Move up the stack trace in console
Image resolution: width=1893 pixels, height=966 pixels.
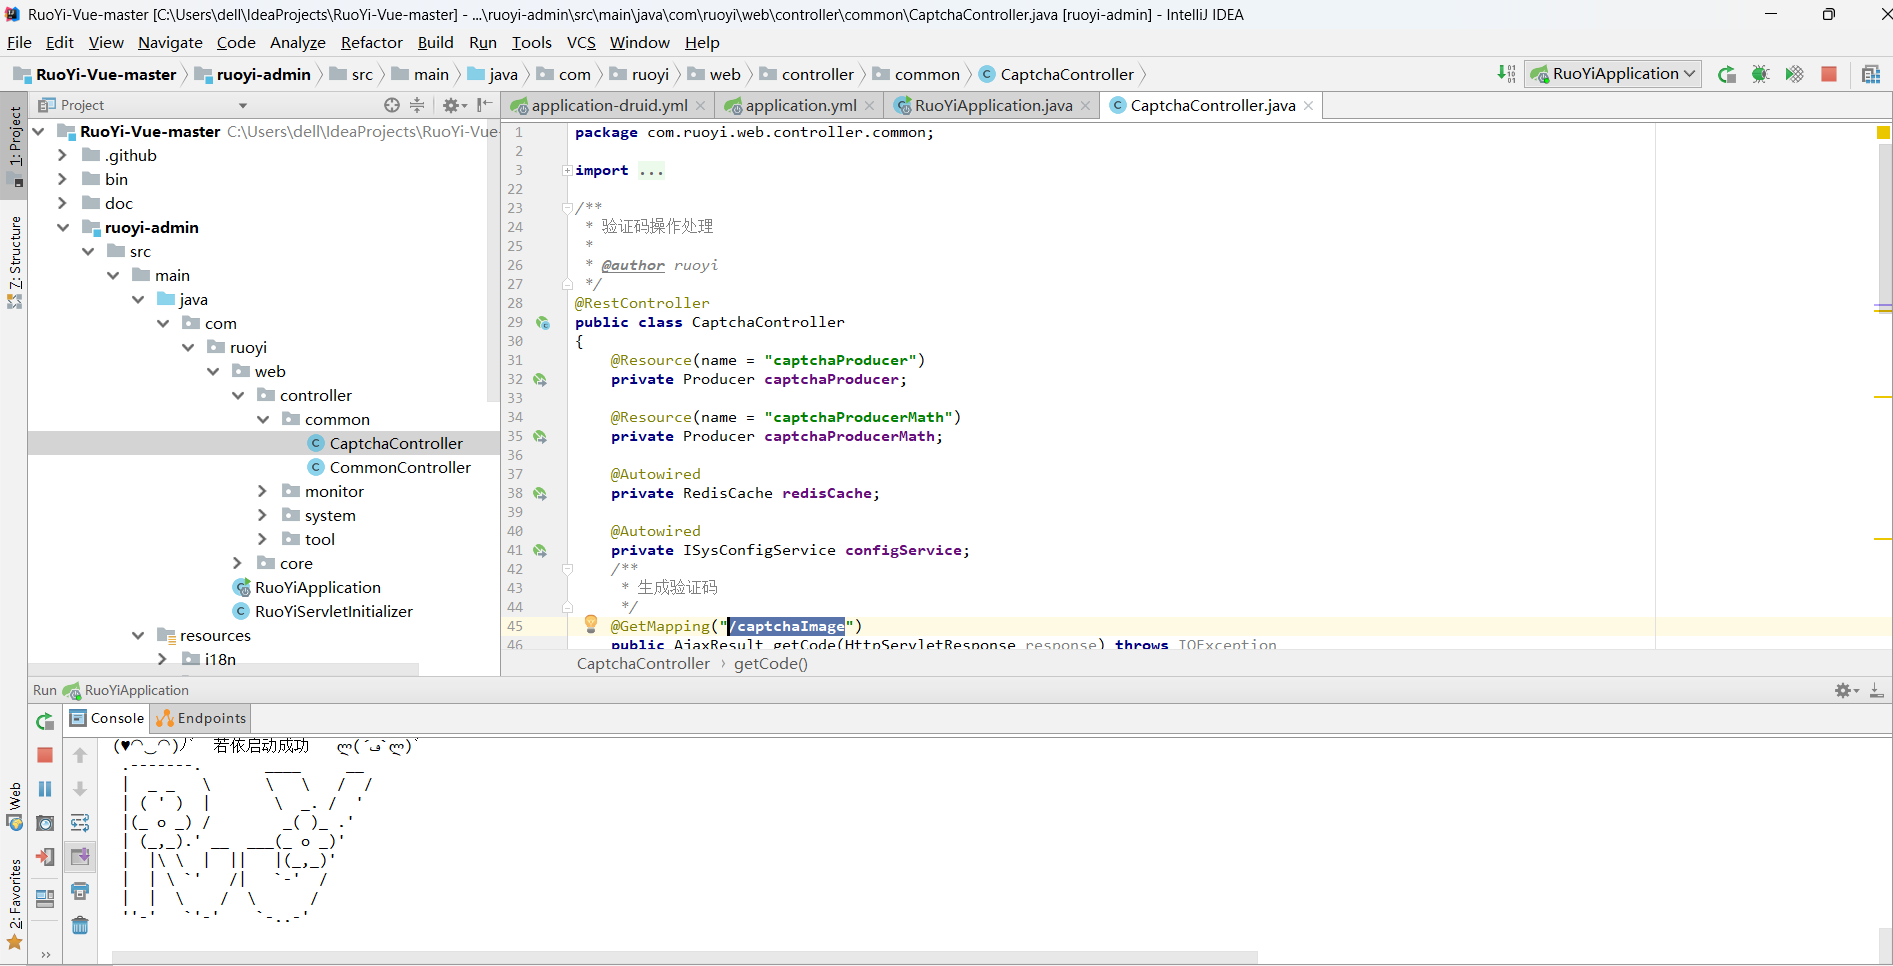[x=80, y=756]
